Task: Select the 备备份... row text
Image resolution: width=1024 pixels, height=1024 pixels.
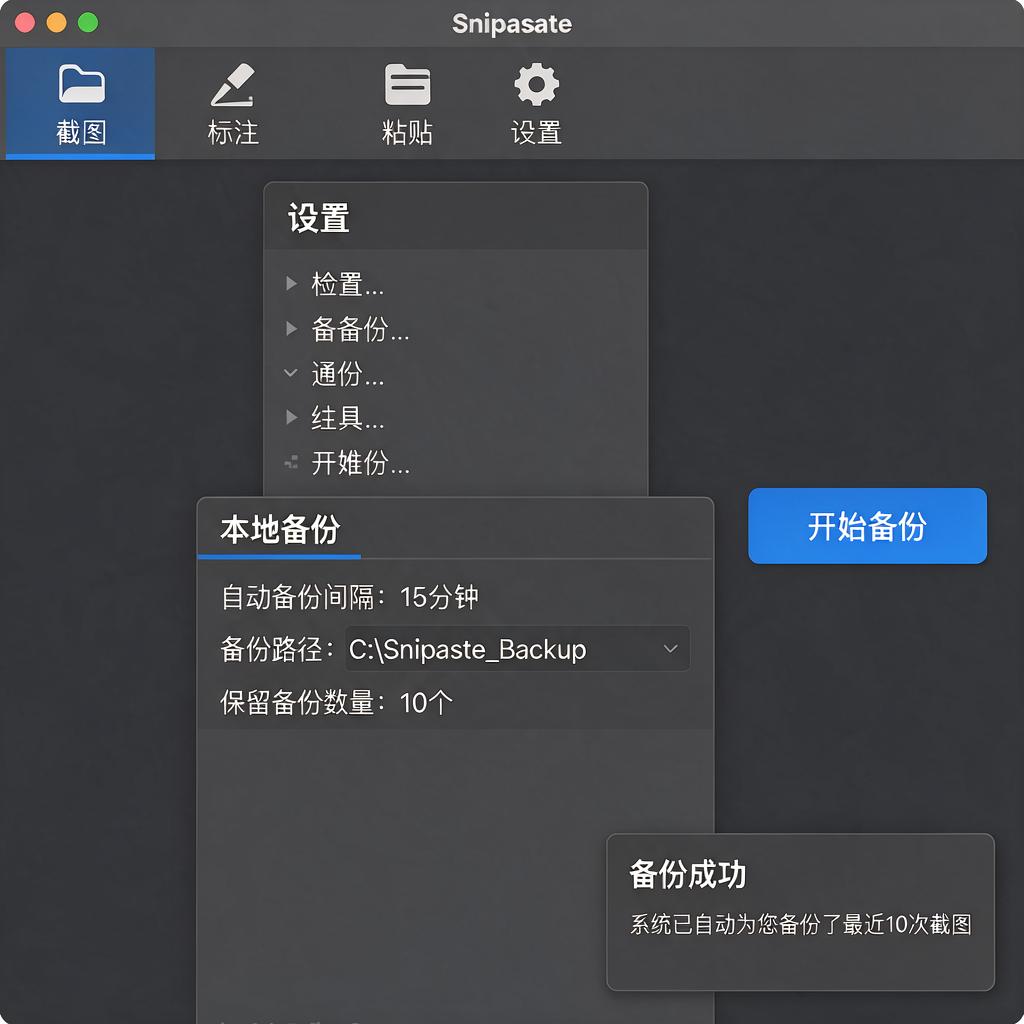Action: (x=360, y=328)
